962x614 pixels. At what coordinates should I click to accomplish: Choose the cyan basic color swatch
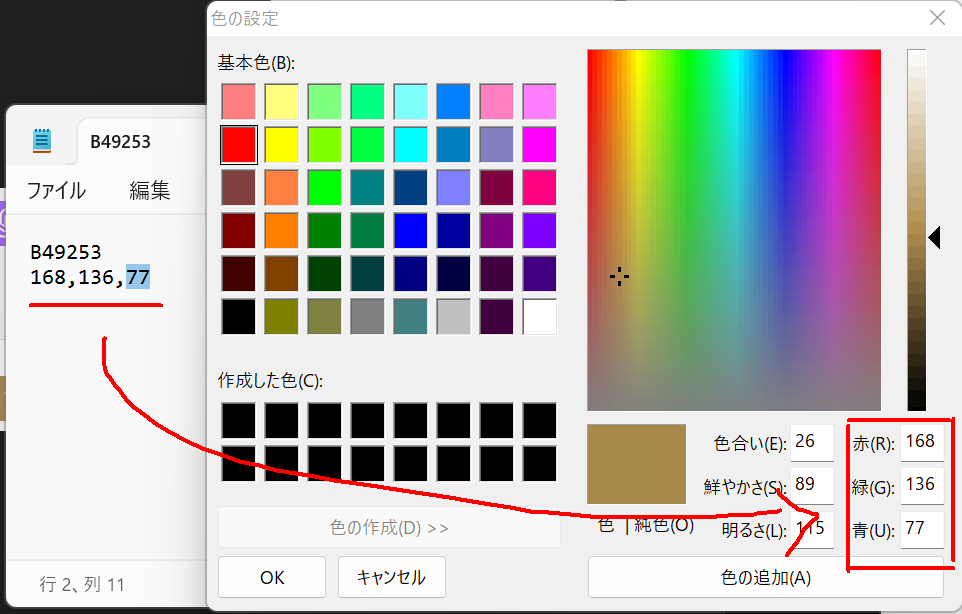click(x=410, y=145)
